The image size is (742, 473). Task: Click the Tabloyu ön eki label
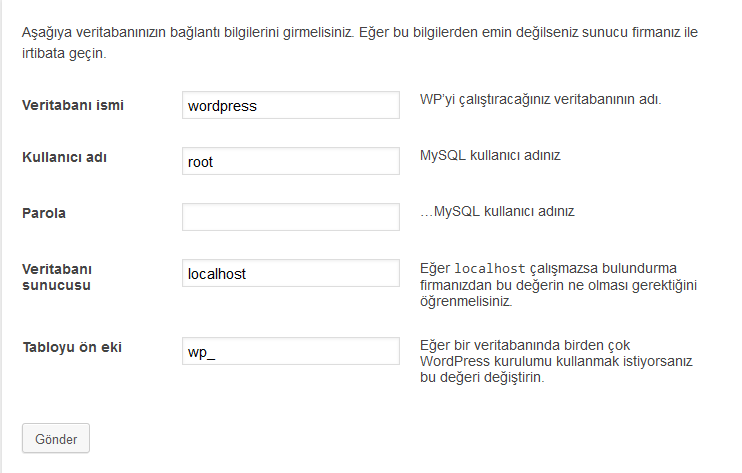click(x=72, y=347)
